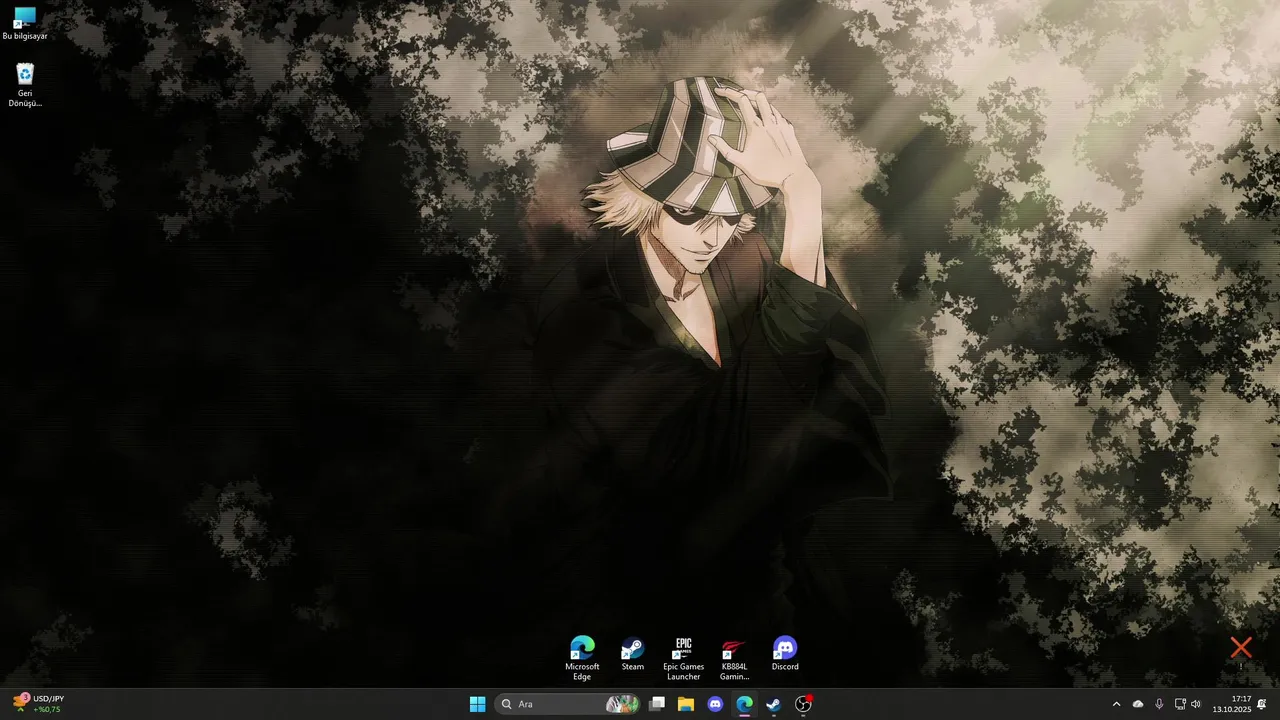1280x720 pixels.
Task: Open the notification bell in taskbar
Action: tap(1262, 704)
